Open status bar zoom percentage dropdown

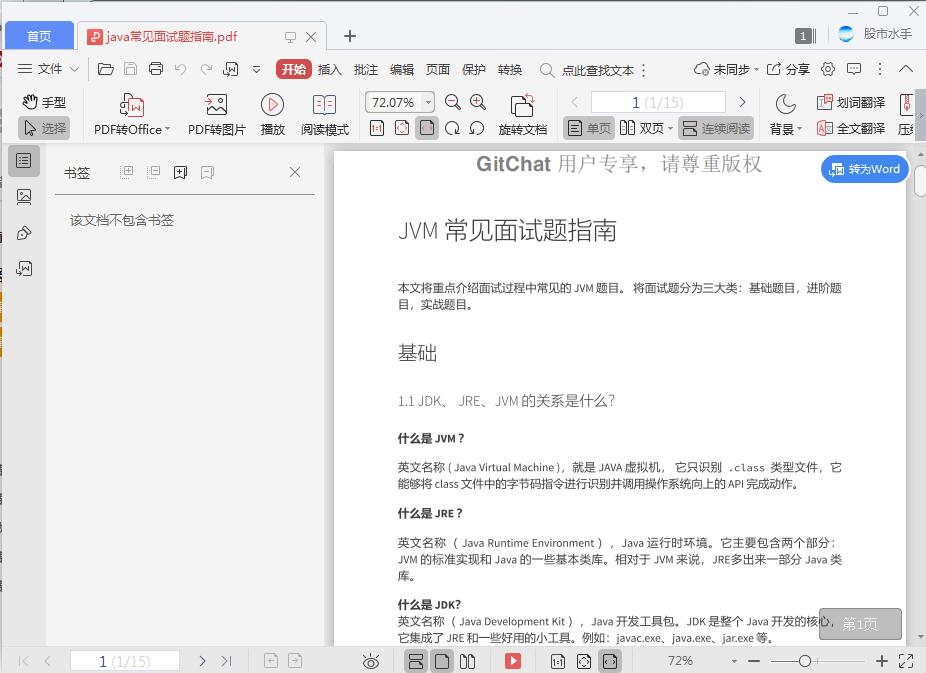pyautogui.click(x=734, y=661)
